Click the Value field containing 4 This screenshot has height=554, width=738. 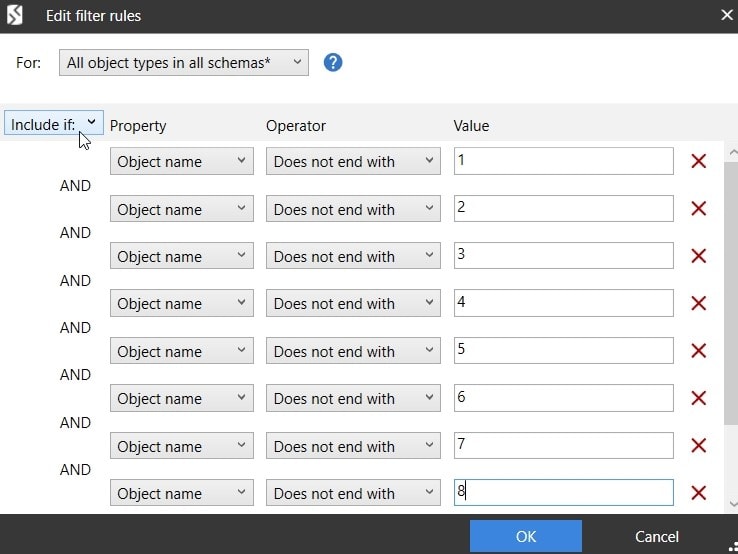pyautogui.click(x=563, y=303)
